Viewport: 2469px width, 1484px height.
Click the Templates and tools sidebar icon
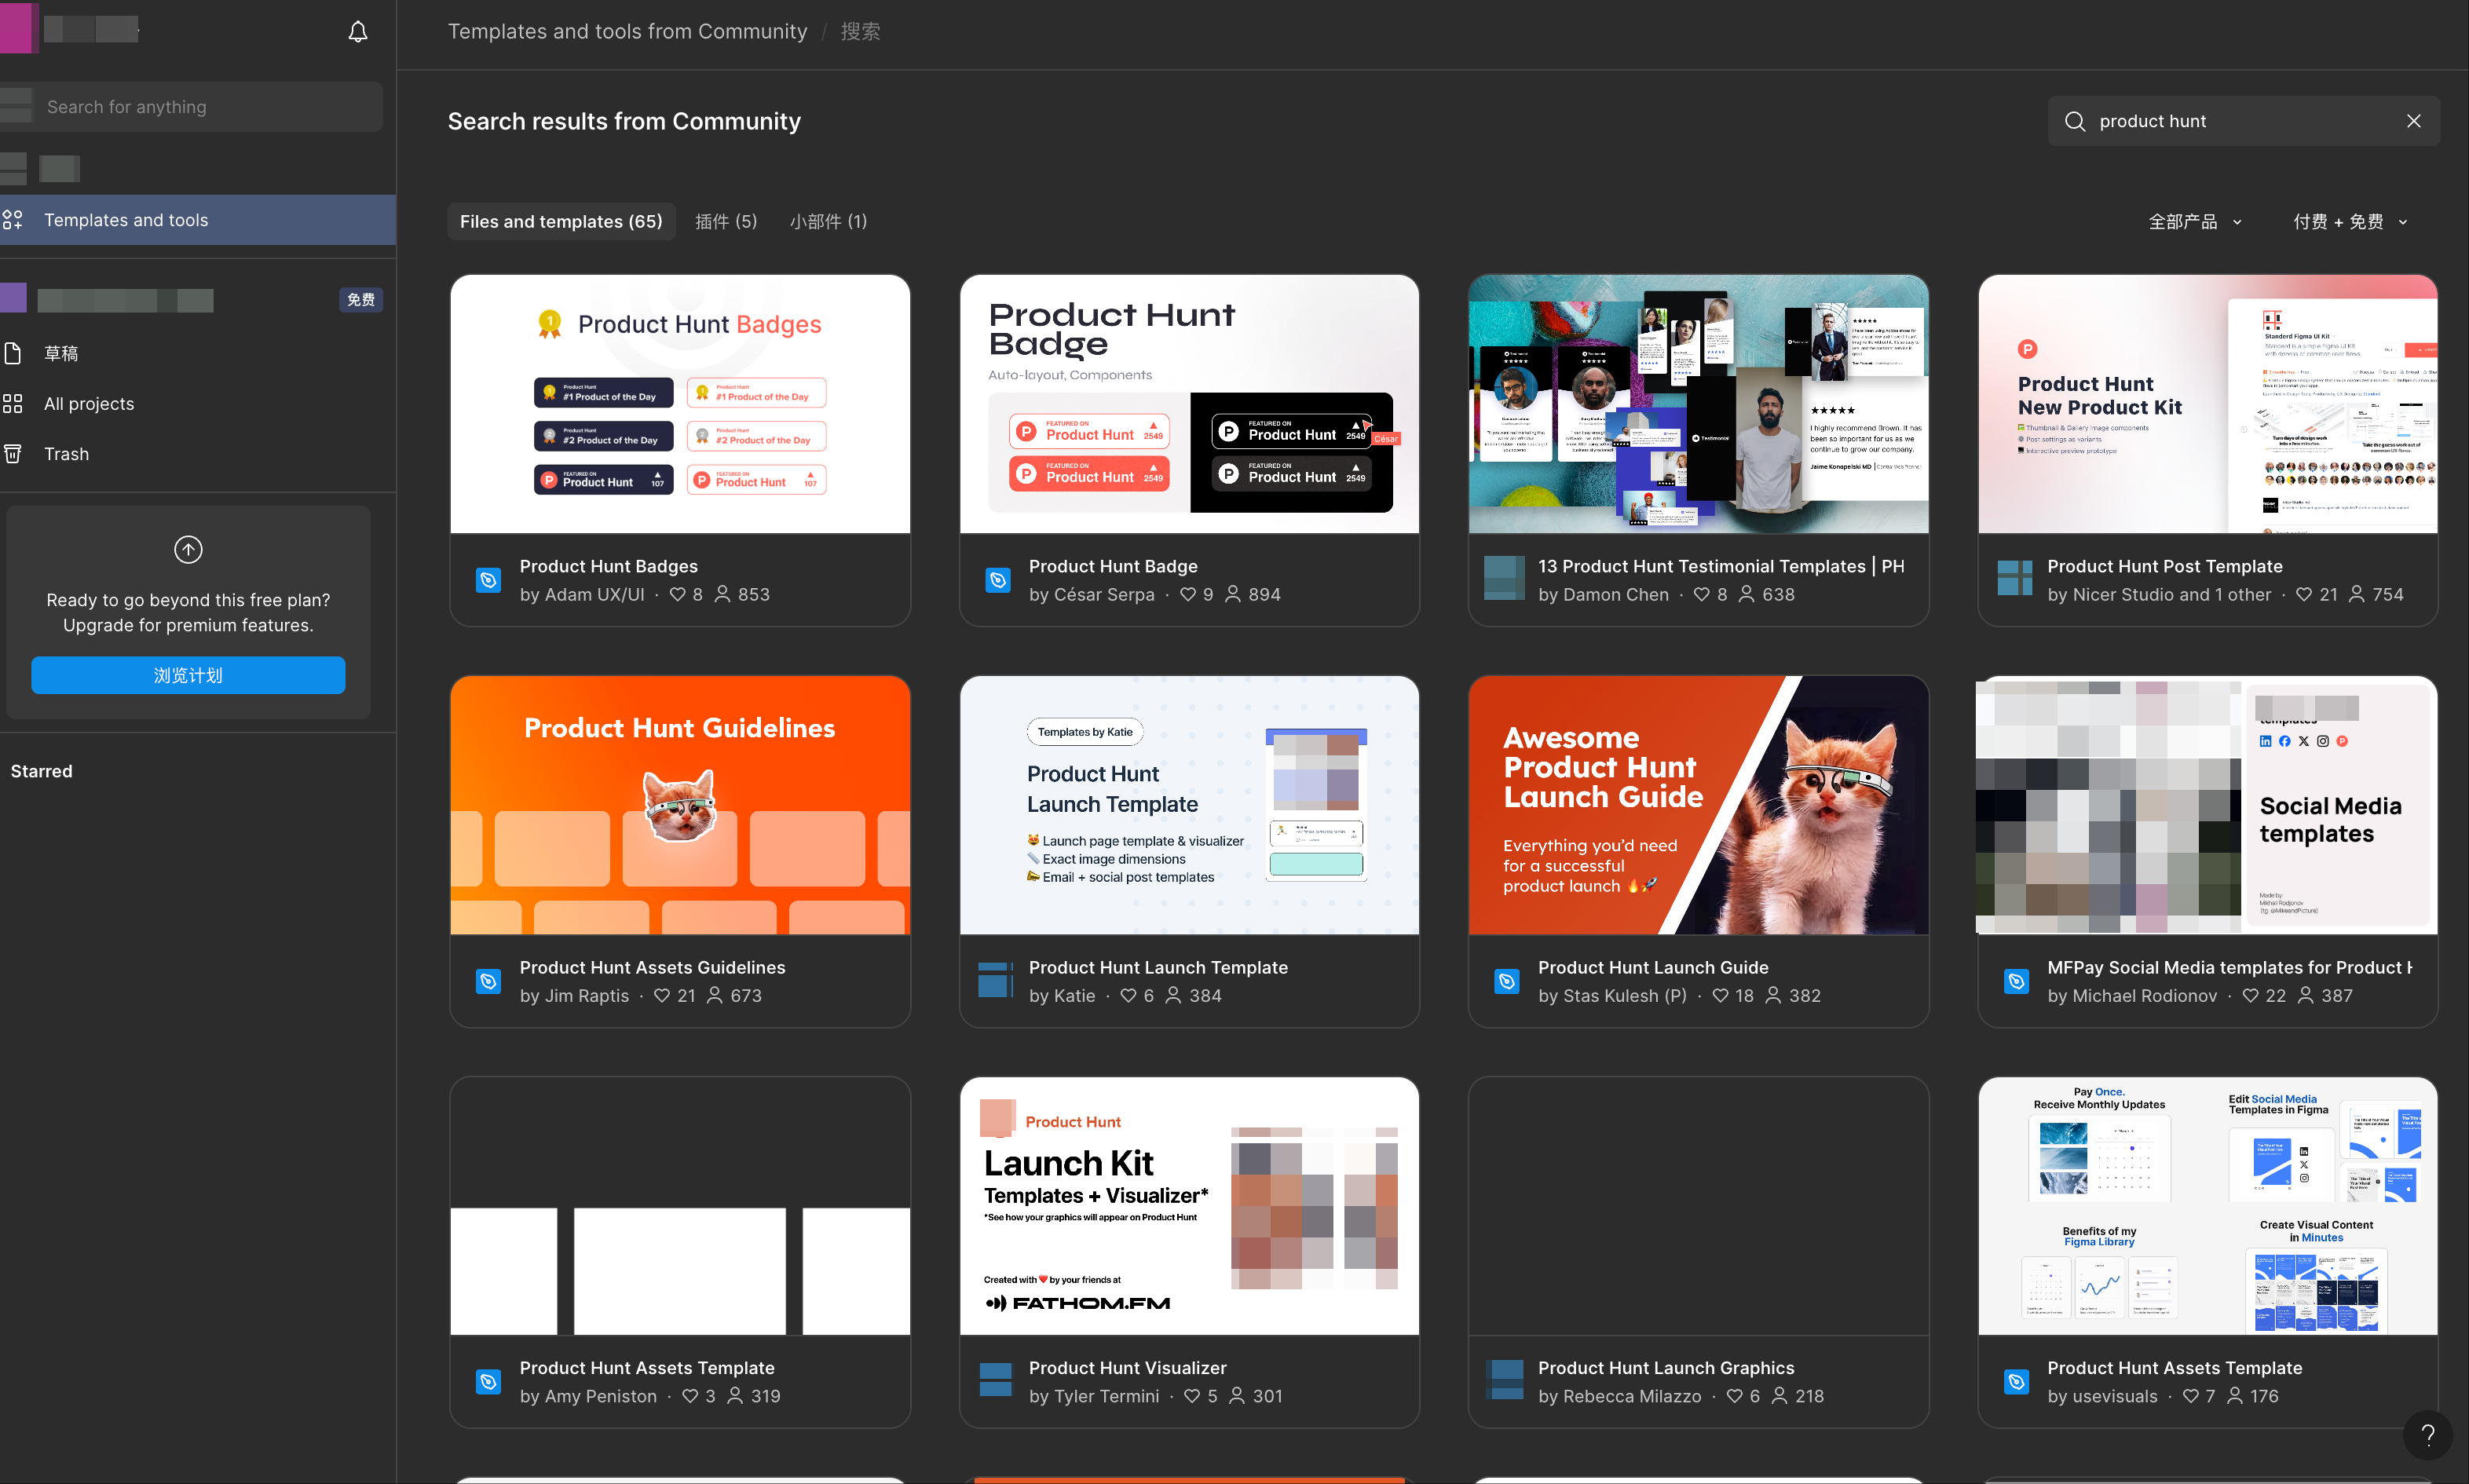(x=12, y=220)
